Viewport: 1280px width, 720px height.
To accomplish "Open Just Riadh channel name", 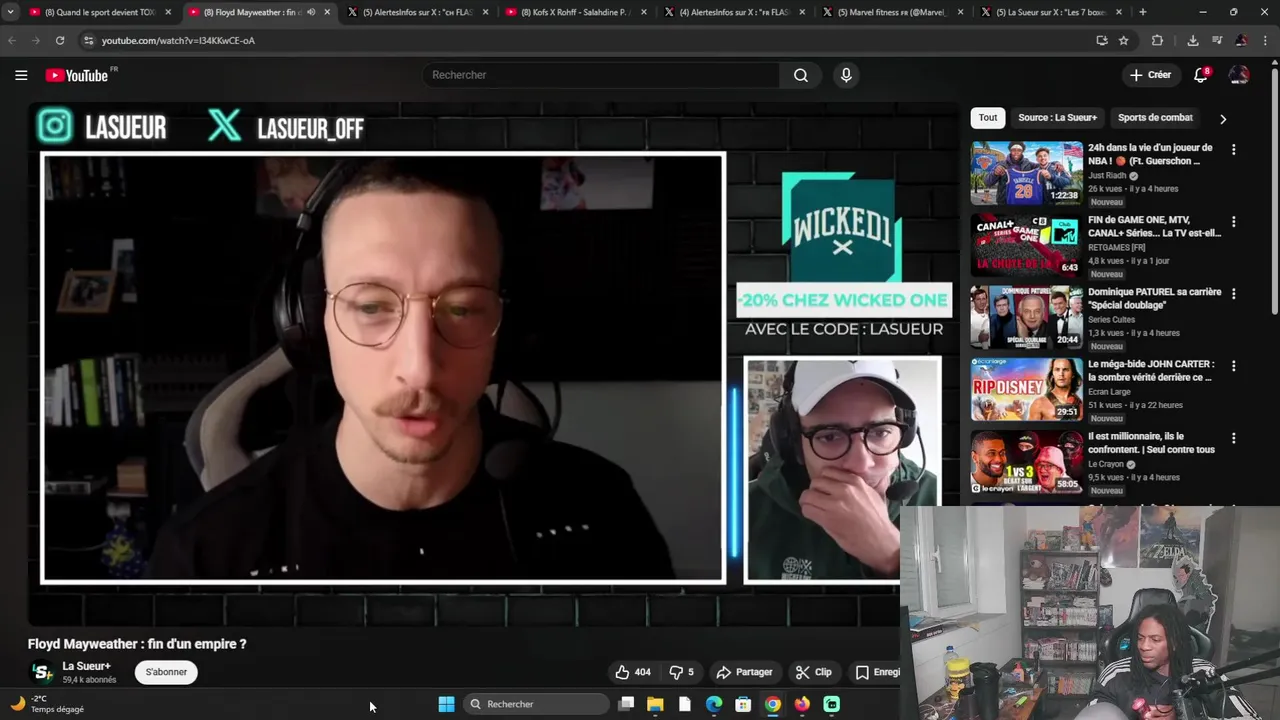I will (x=1108, y=175).
